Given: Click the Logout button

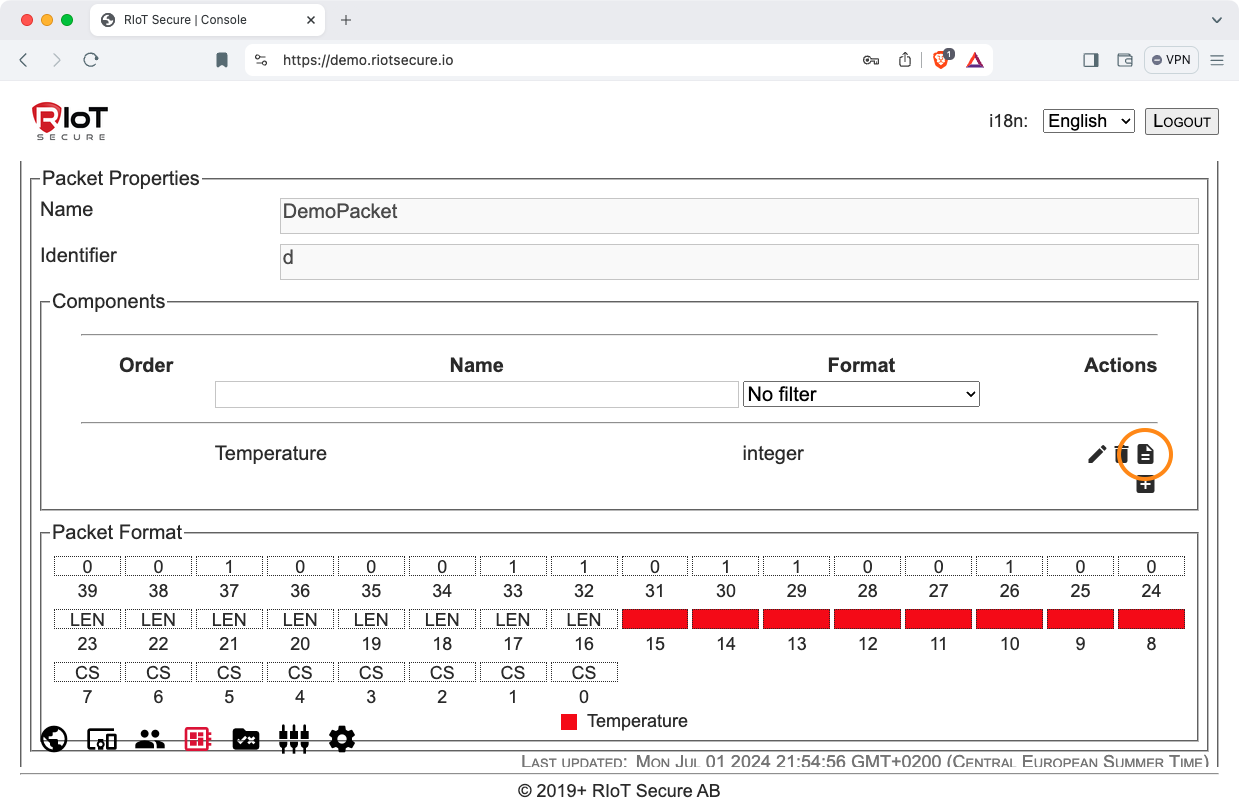Looking at the screenshot, I should pos(1181,121).
